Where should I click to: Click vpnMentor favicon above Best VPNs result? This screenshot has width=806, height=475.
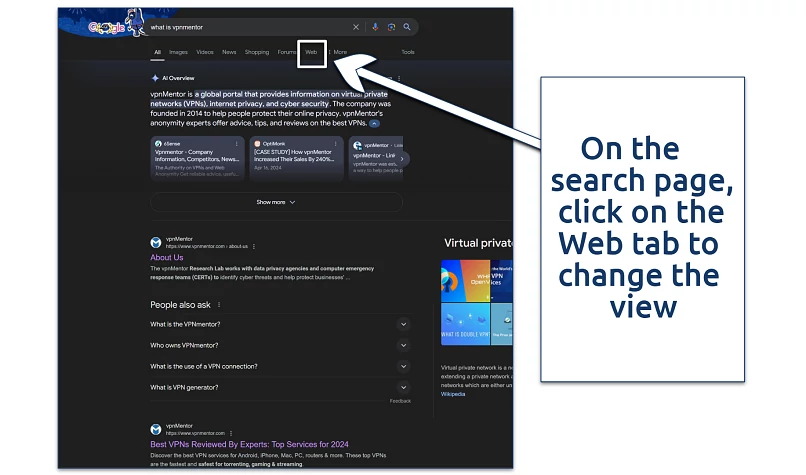point(156,429)
